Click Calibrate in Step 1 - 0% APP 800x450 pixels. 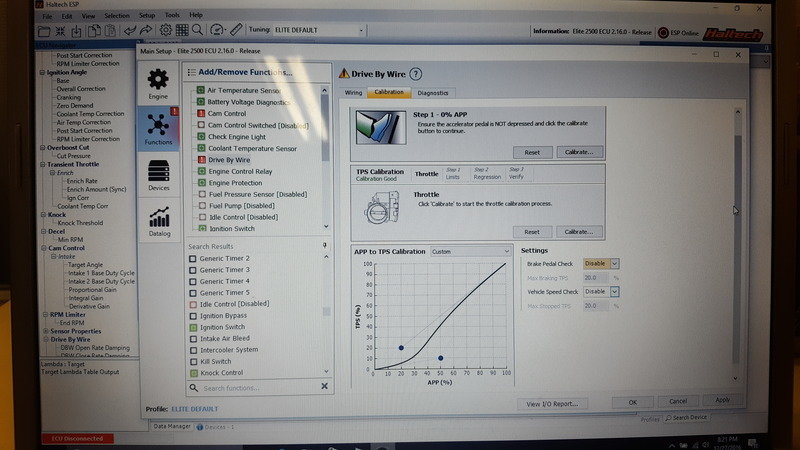click(x=579, y=152)
